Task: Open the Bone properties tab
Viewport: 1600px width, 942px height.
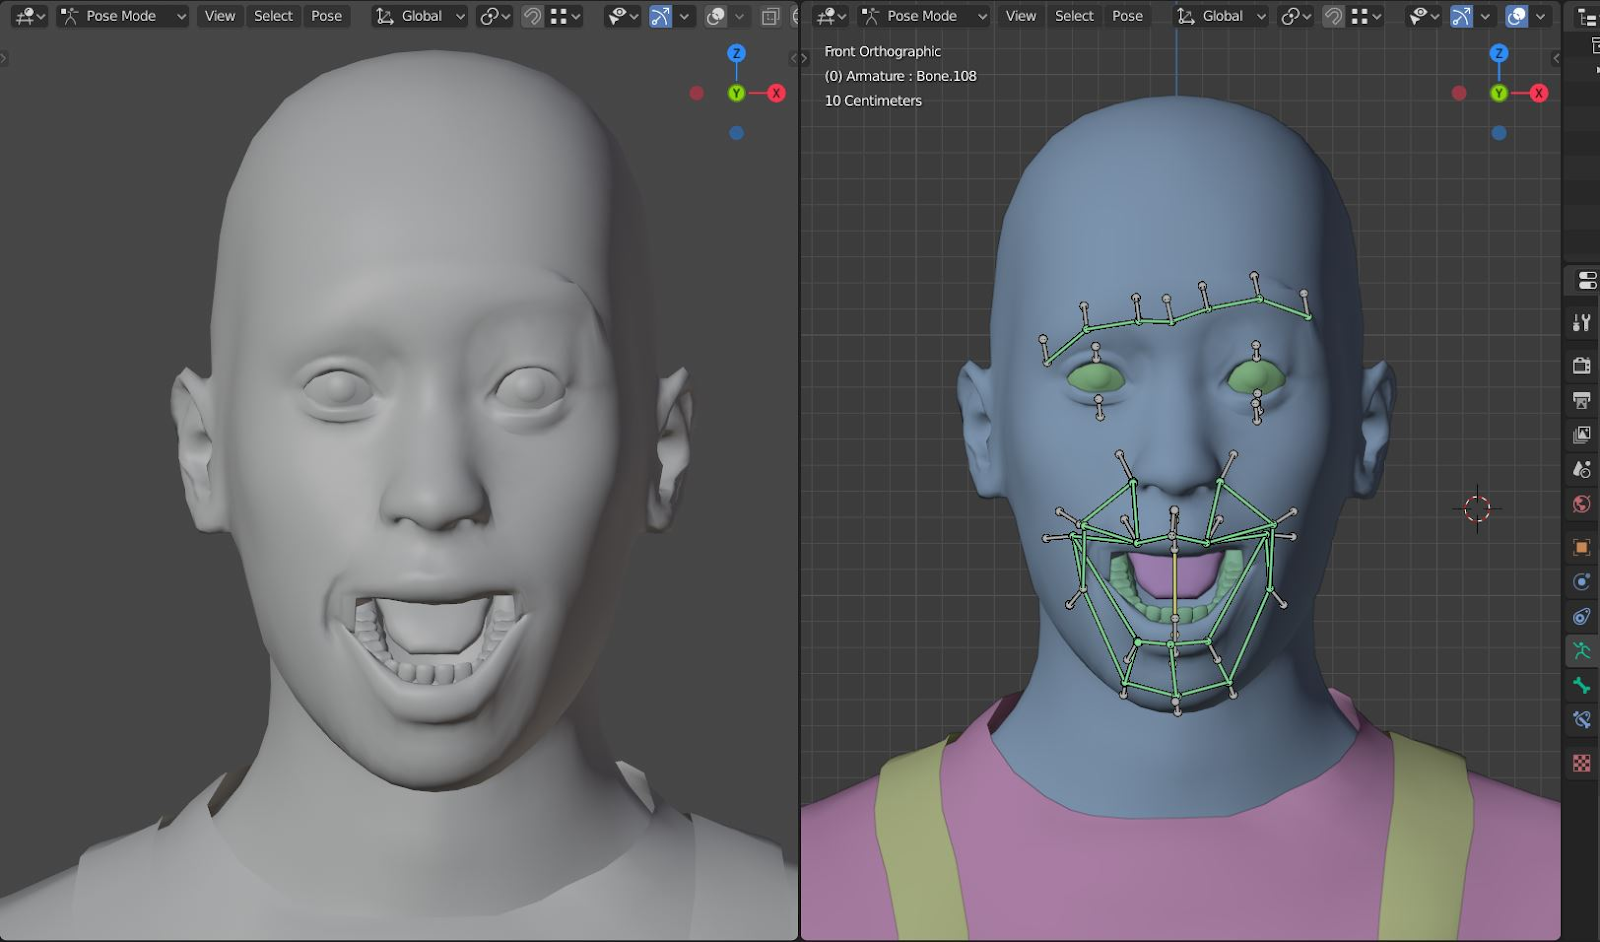Action: point(1581,686)
